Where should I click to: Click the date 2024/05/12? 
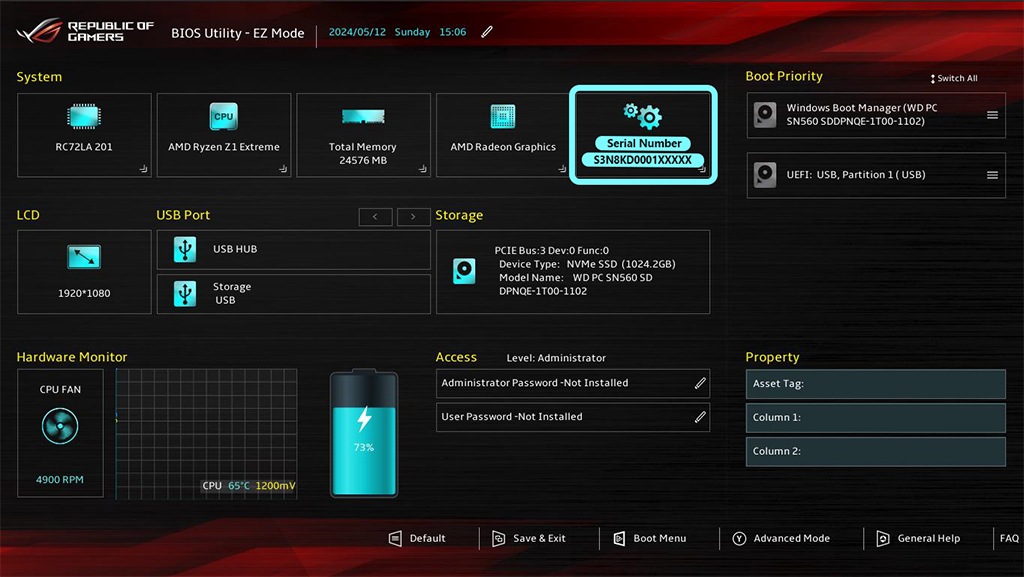357,32
